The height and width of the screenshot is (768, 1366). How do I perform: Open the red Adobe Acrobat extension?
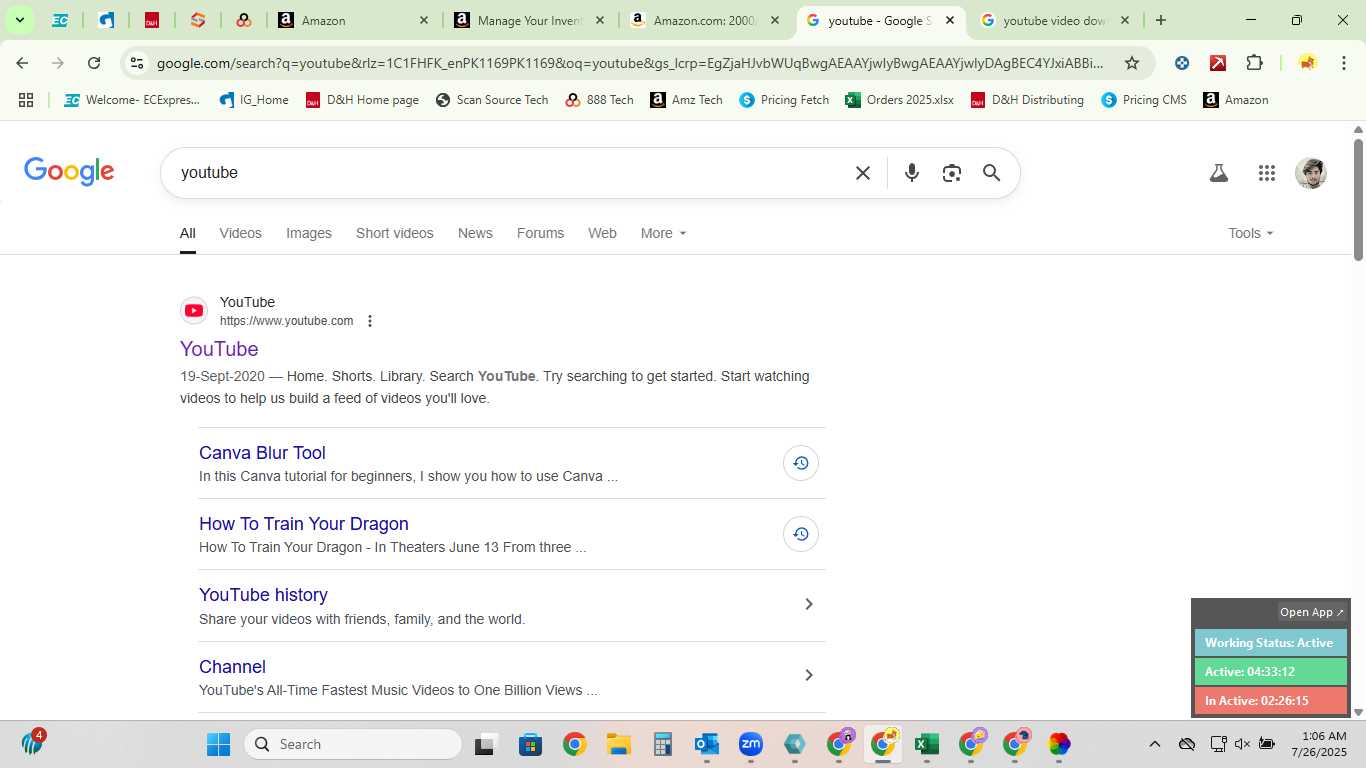coord(1218,63)
